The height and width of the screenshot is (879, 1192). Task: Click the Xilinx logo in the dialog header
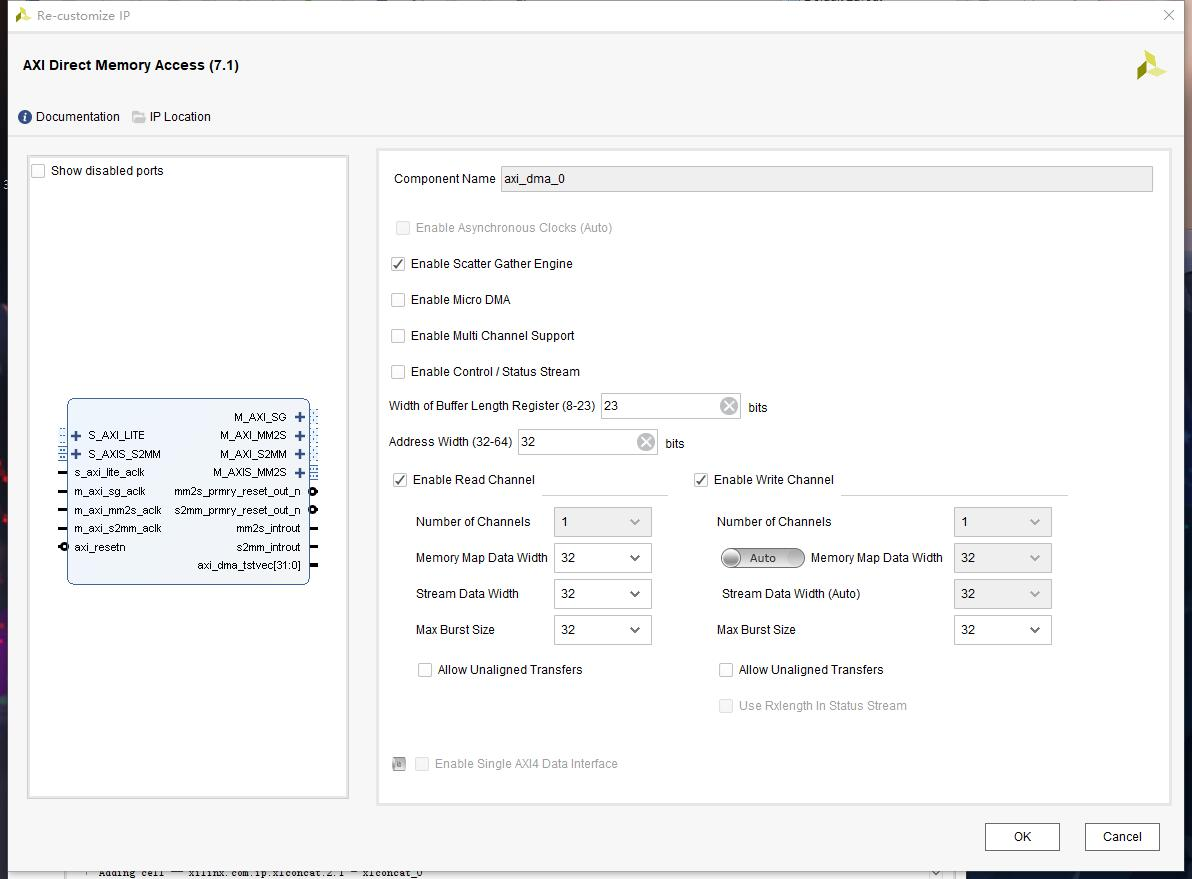(1150, 64)
